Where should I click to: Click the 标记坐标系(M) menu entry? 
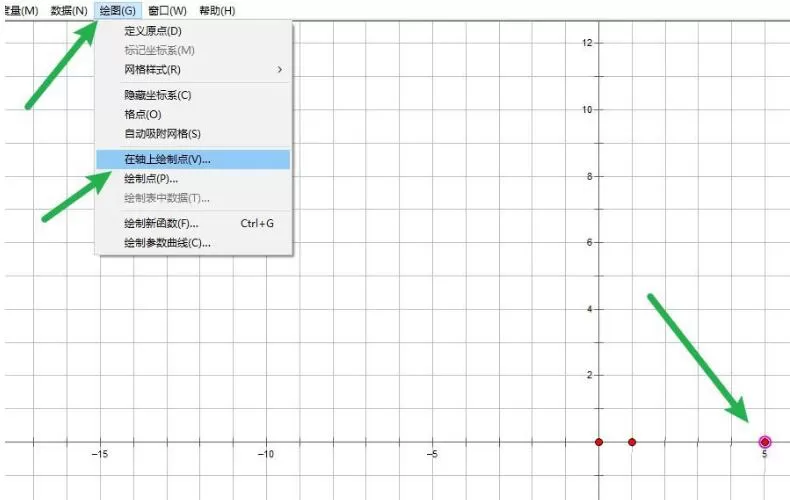pyautogui.click(x=193, y=50)
